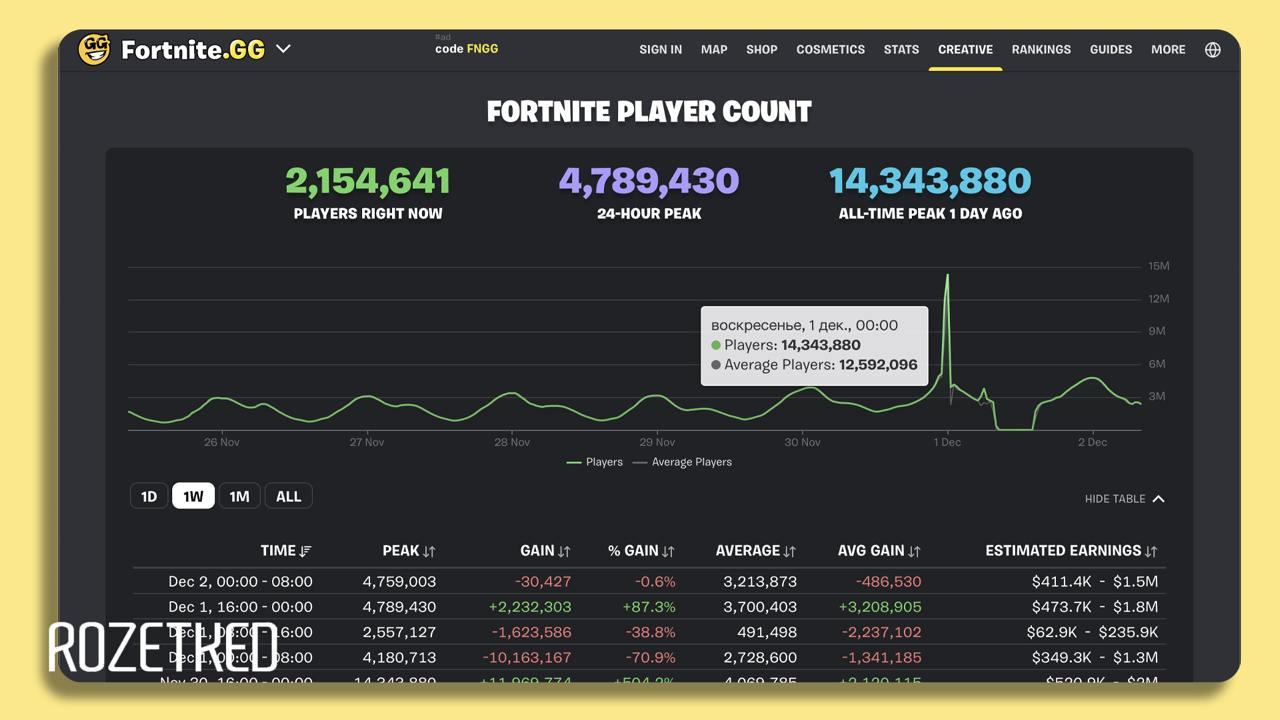Toggle Average Players series in legend
Image resolution: width=1280 pixels, height=720 pixels.
point(682,462)
